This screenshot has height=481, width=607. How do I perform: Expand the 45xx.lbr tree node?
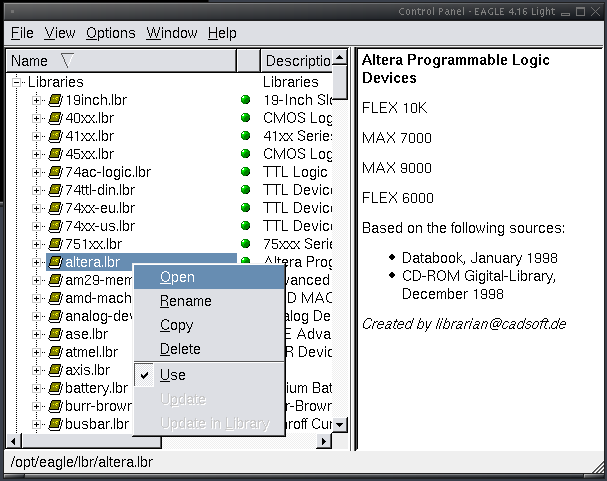36,154
